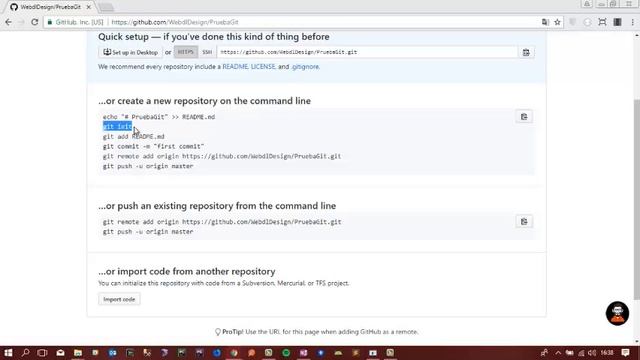Show hidden system tray icons

(558, 353)
